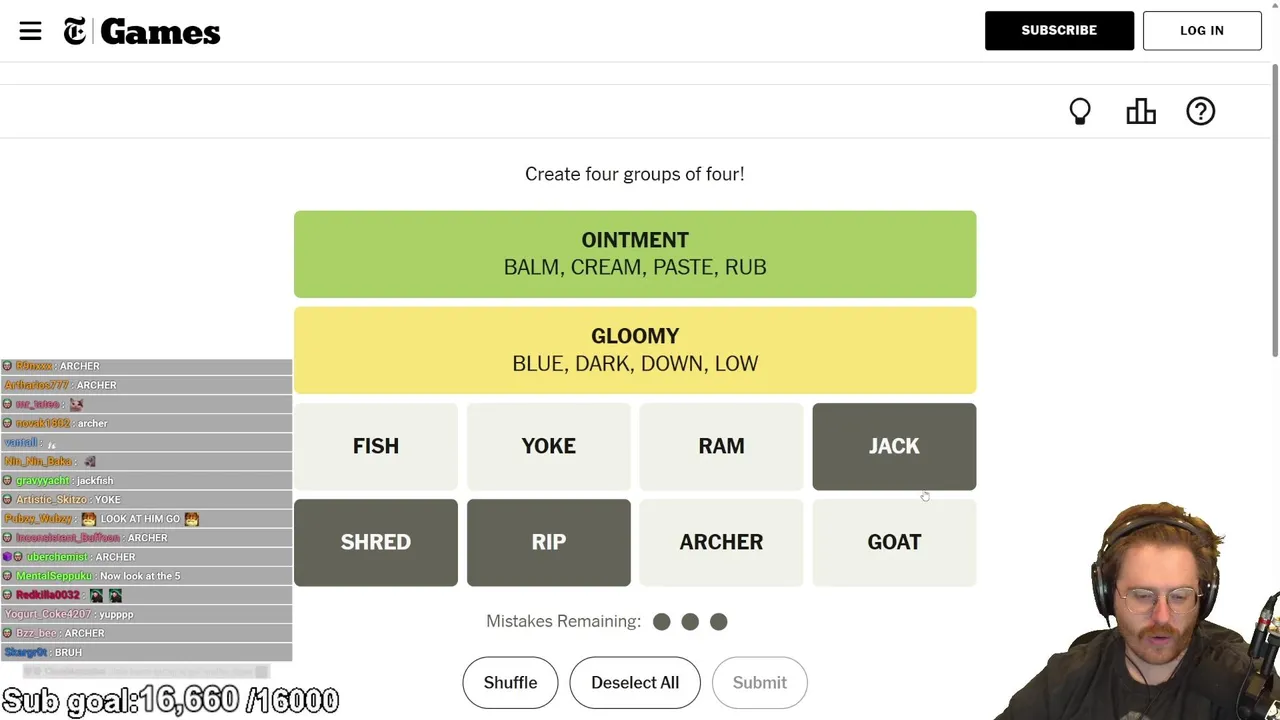1280x720 pixels.
Task: Click the Games title link
Action: [x=160, y=32]
